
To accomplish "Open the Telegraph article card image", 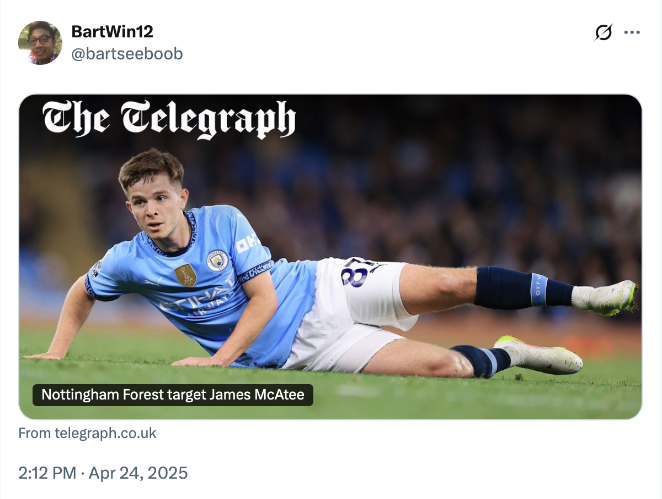I will click(x=330, y=256).
